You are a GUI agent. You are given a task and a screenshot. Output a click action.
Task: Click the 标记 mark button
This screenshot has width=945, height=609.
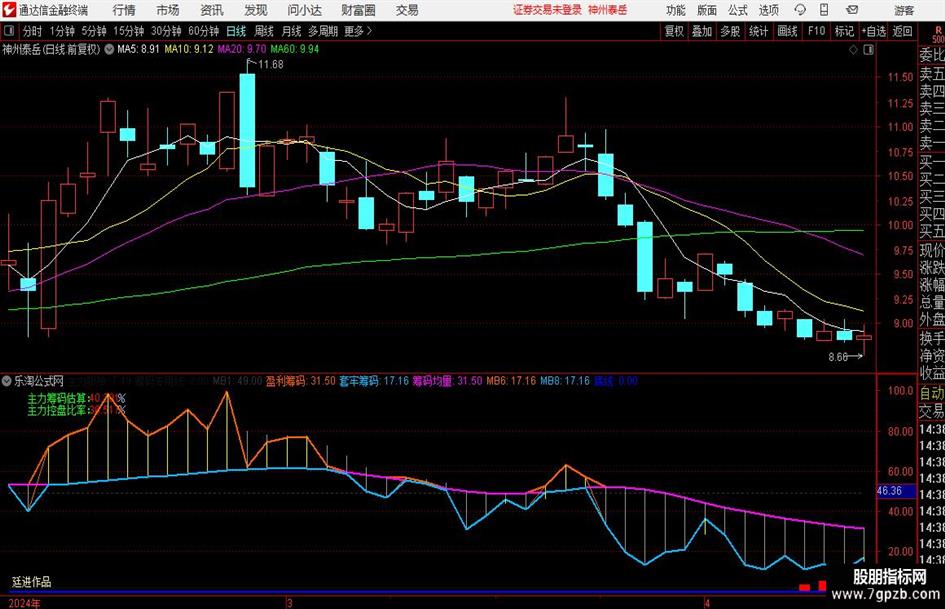point(844,31)
